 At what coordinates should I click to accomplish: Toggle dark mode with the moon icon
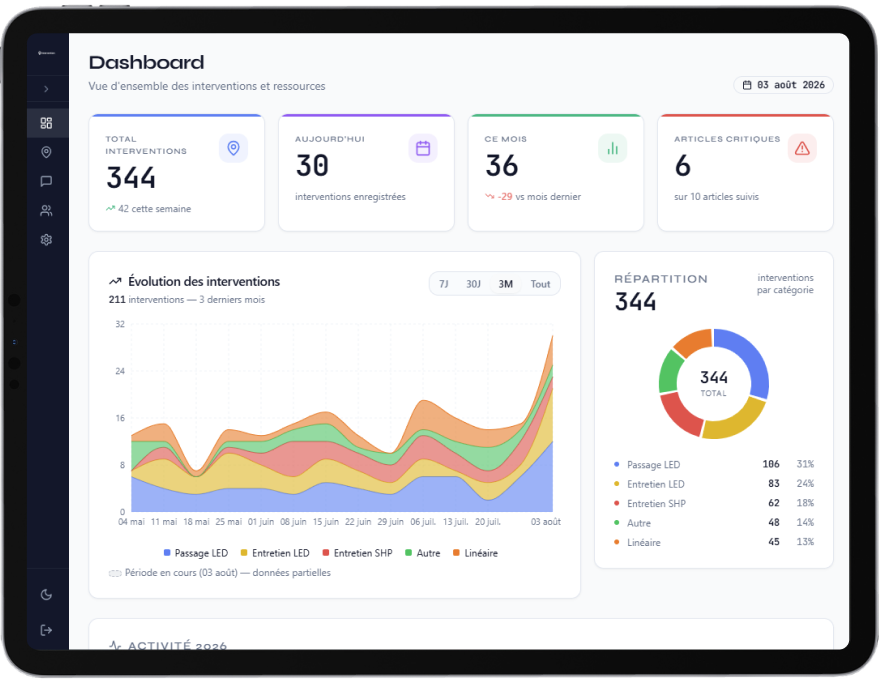coord(47,595)
